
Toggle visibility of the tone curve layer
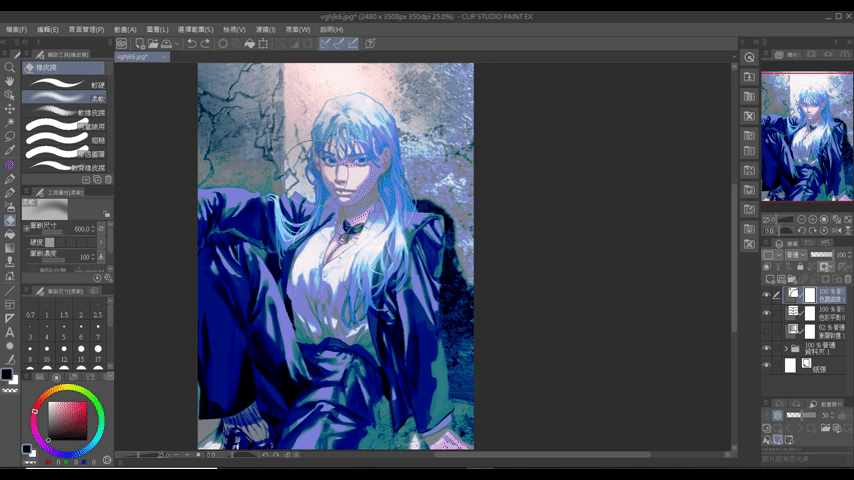[766, 295]
